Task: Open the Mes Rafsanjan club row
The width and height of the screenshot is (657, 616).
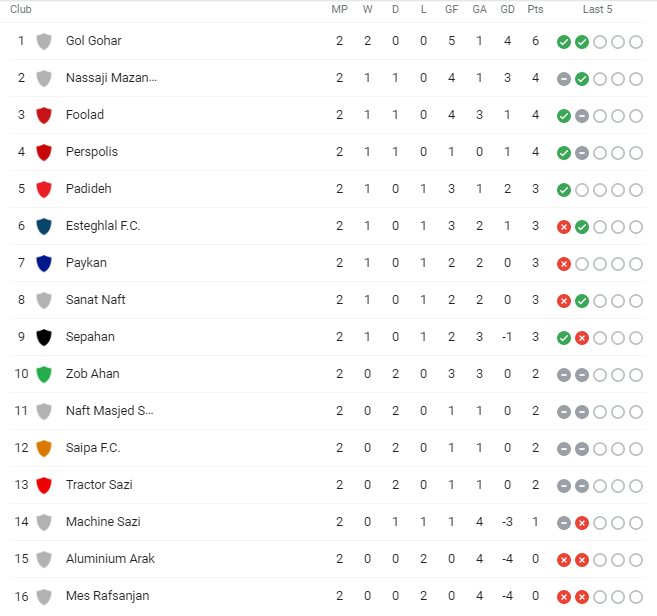Action: point(328,596)
